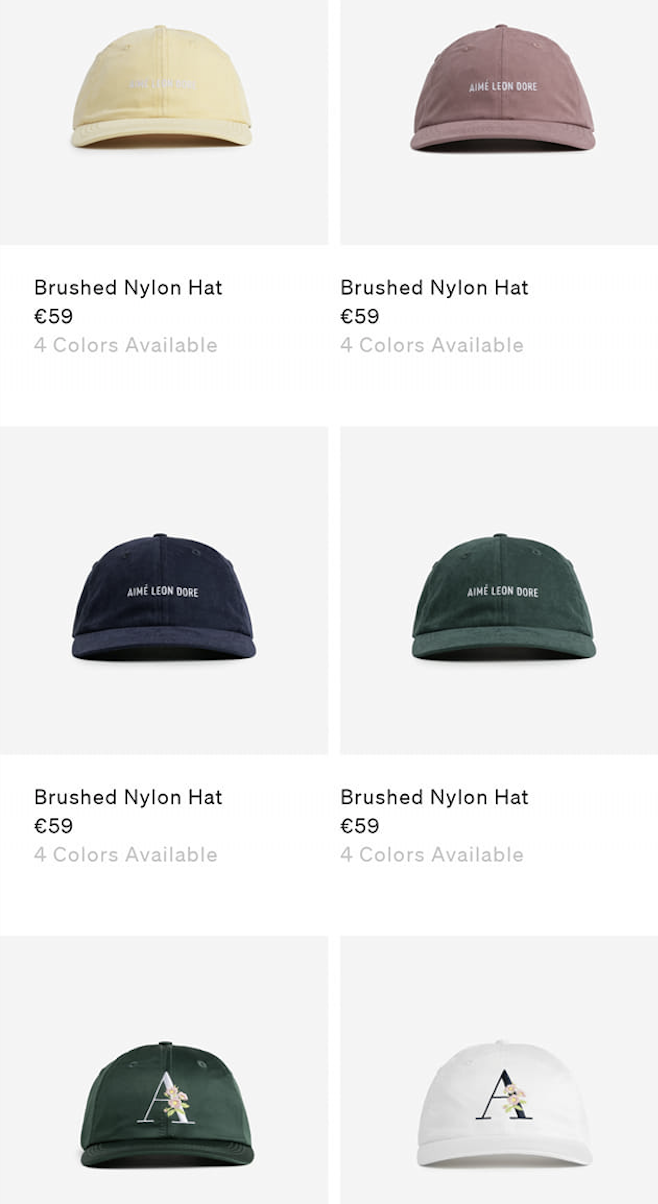Open the green floral letter A cap

(164, 1070)
